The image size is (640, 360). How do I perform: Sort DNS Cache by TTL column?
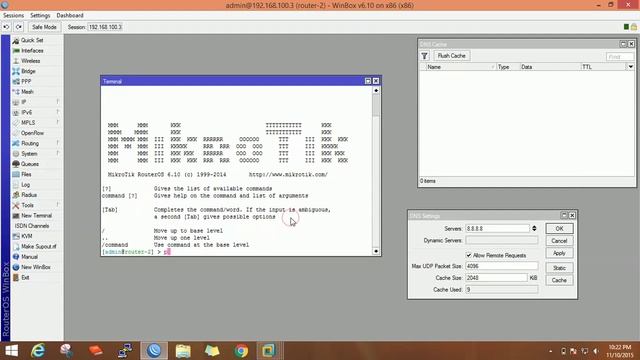[604, 67]
